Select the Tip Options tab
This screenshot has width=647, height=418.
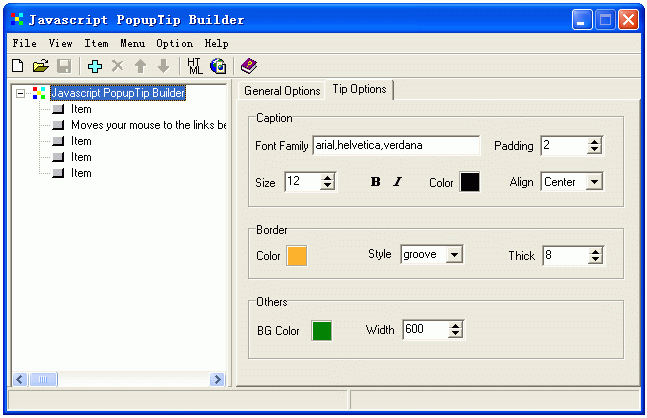359,89
